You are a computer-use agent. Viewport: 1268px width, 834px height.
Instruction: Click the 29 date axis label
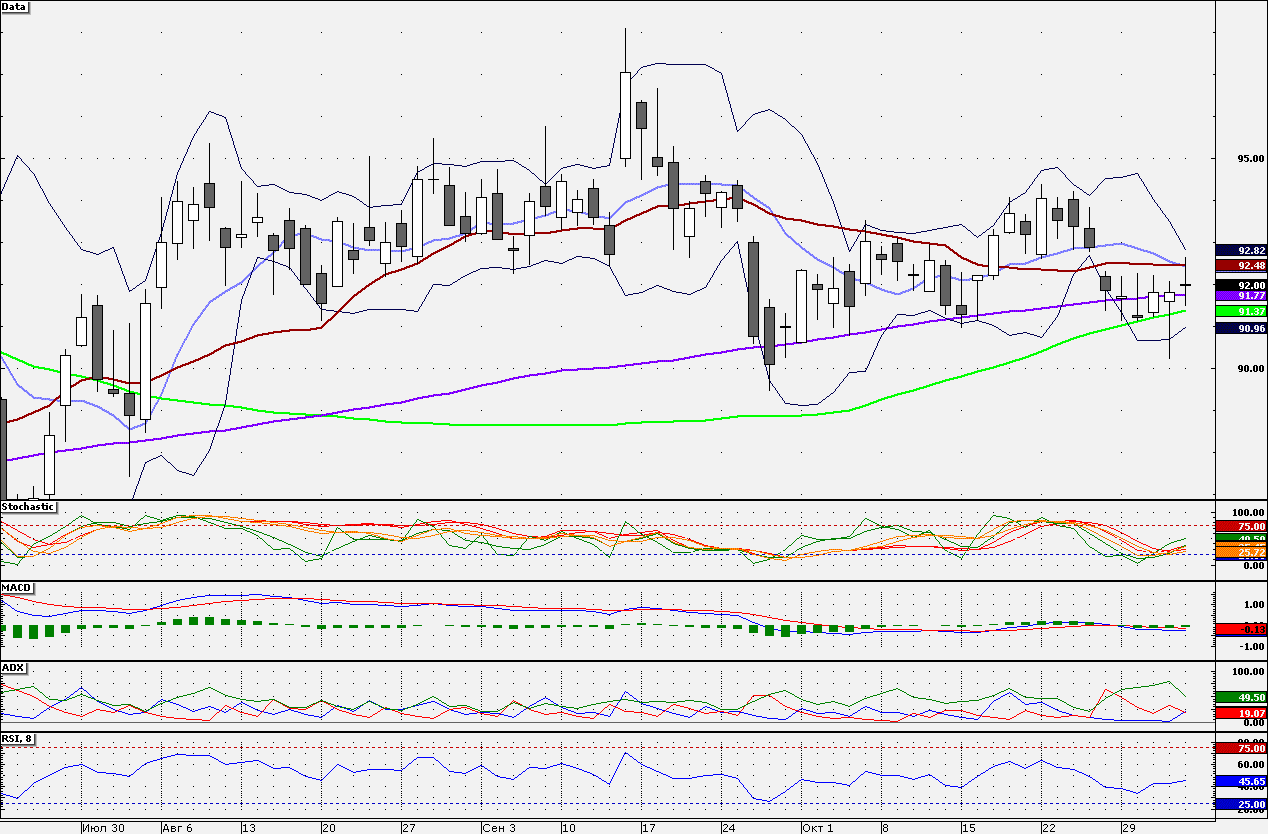tap(1129, 828)
